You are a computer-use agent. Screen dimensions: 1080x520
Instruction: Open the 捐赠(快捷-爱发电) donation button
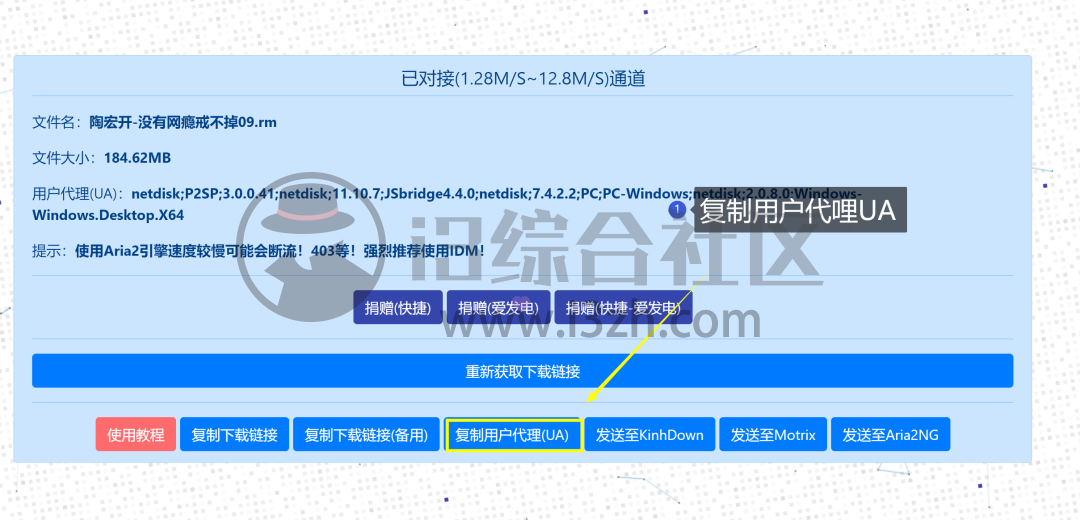[x=623, y=307]
